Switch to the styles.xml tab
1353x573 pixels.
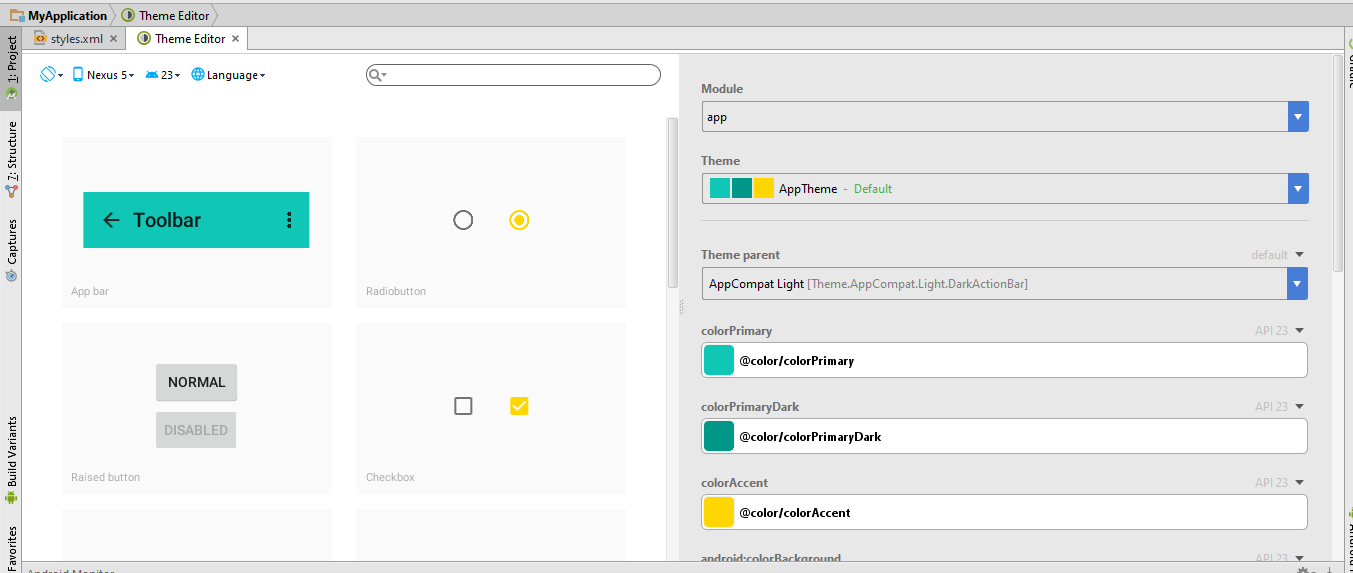(75, 39)
